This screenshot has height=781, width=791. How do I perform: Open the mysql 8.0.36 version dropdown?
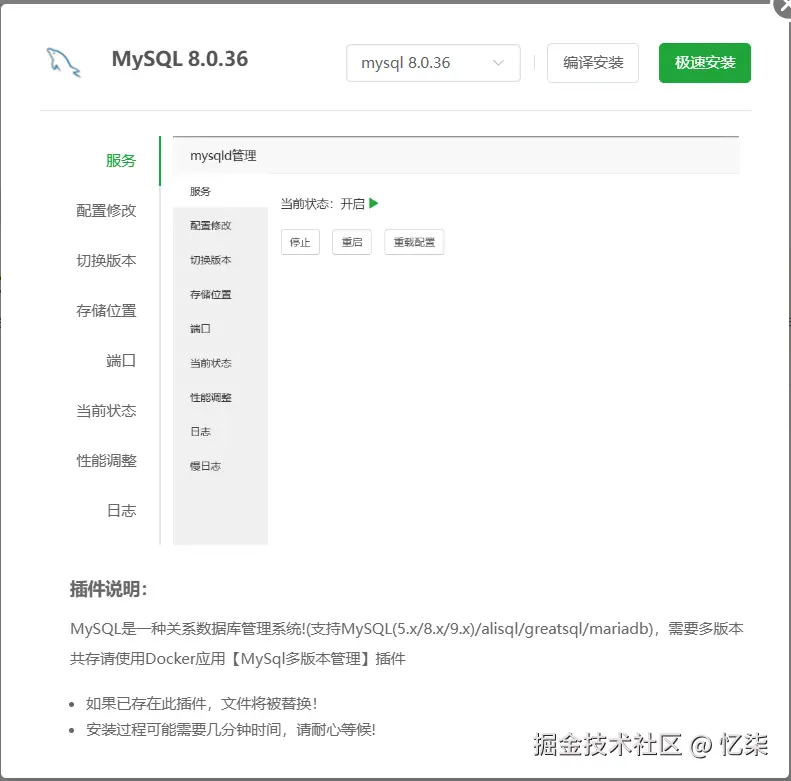(x=433, y=63)
